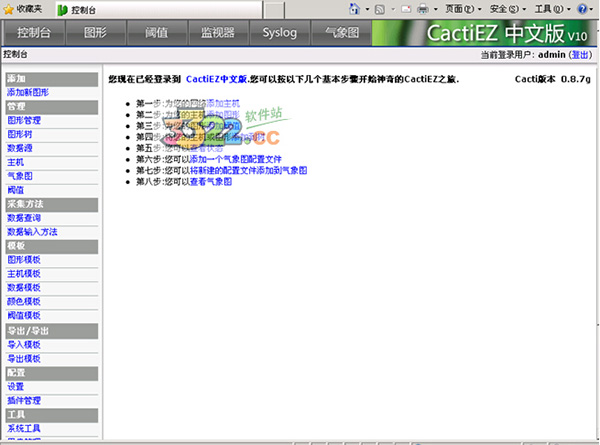Screen dimensions: 600x445
Task: Open 添加新图形 in the sidebar
Action: click(x=27, y=92)
